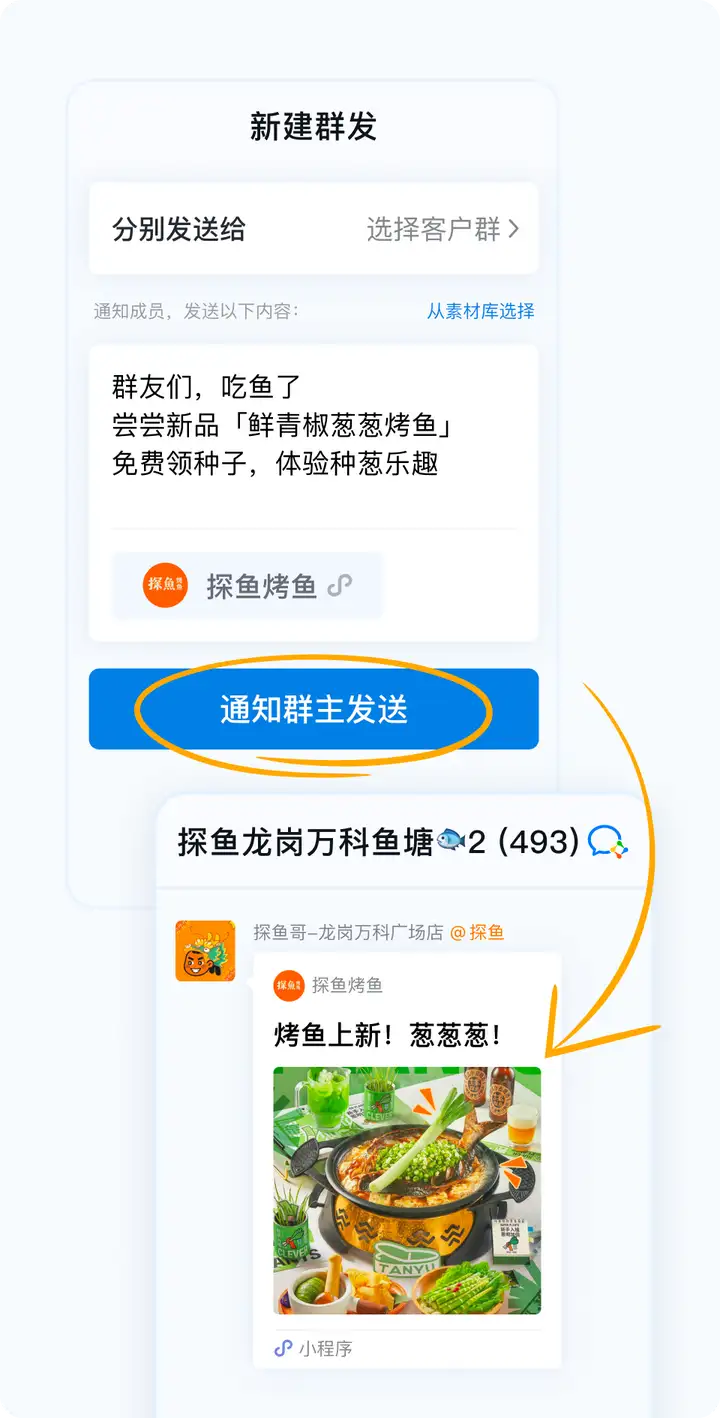Click the small 探鱼烤鱼 logo on the message card
Screen dimensions: 720x1418
pos(289,985)
